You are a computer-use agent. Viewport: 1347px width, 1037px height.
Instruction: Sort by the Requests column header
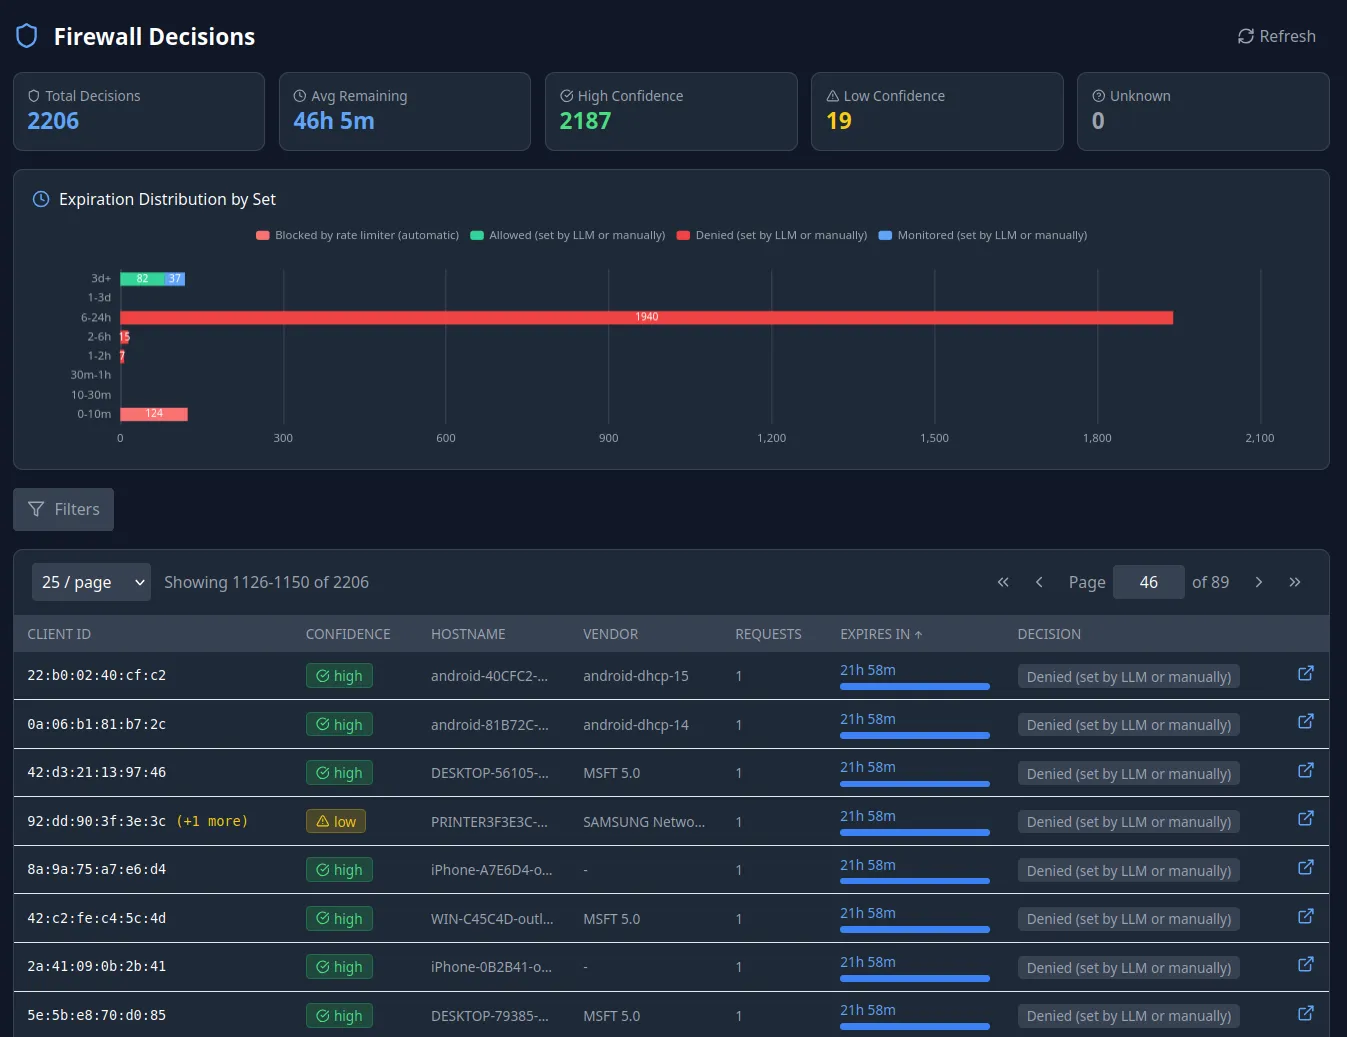[768, 634]
